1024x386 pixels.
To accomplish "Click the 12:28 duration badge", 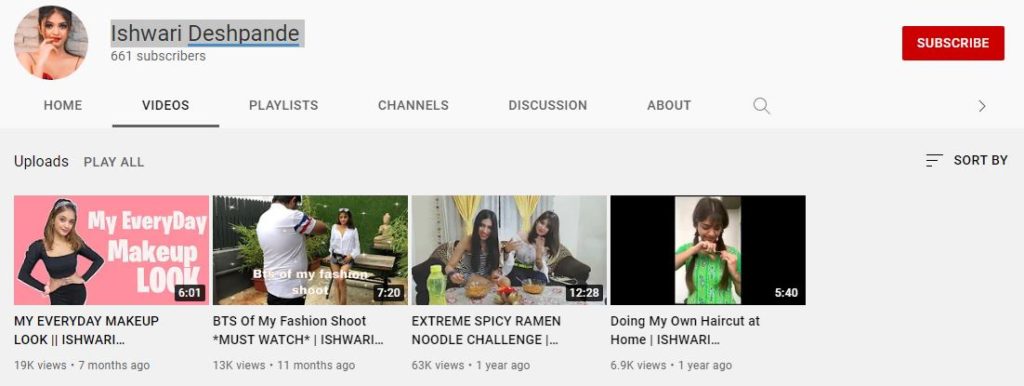I will 584,293.
